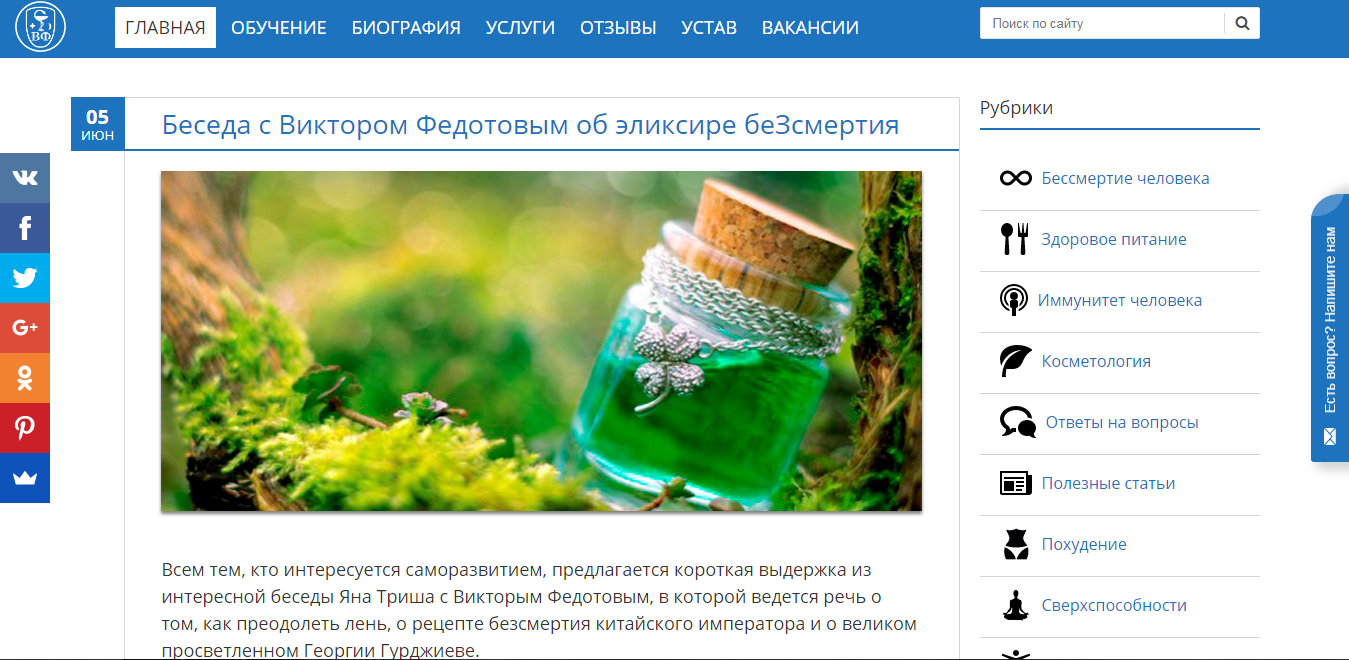Click the infinity icon beside Бессмертие человека
The image size is (1349, 660).
coord(1015,178)
